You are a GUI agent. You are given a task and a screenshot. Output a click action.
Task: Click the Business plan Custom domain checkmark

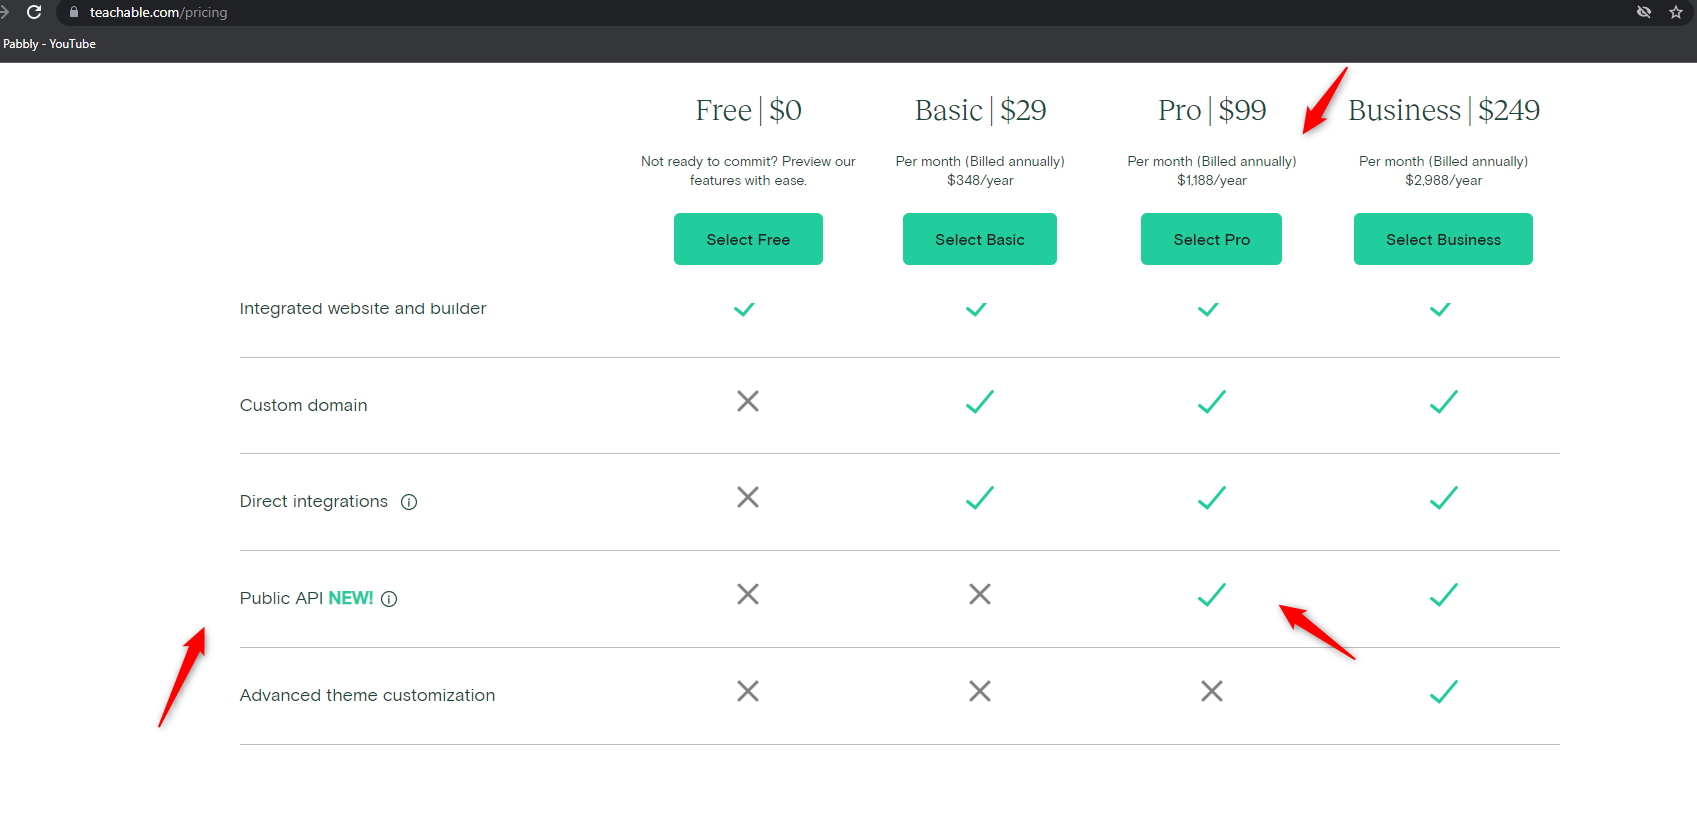1444,402
